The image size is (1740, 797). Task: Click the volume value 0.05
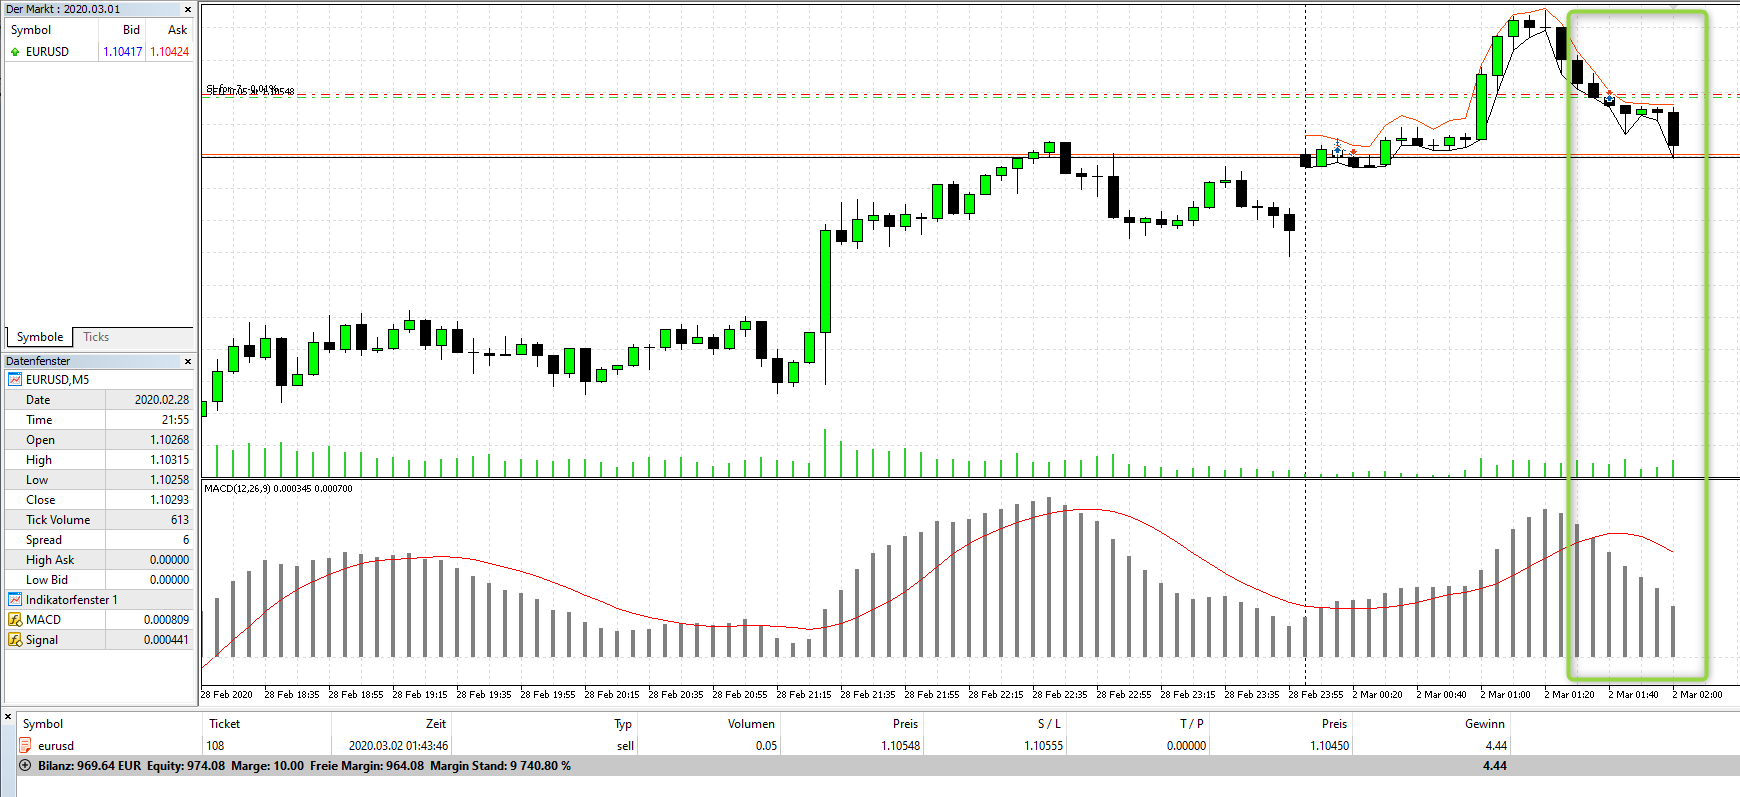point(766,746)
